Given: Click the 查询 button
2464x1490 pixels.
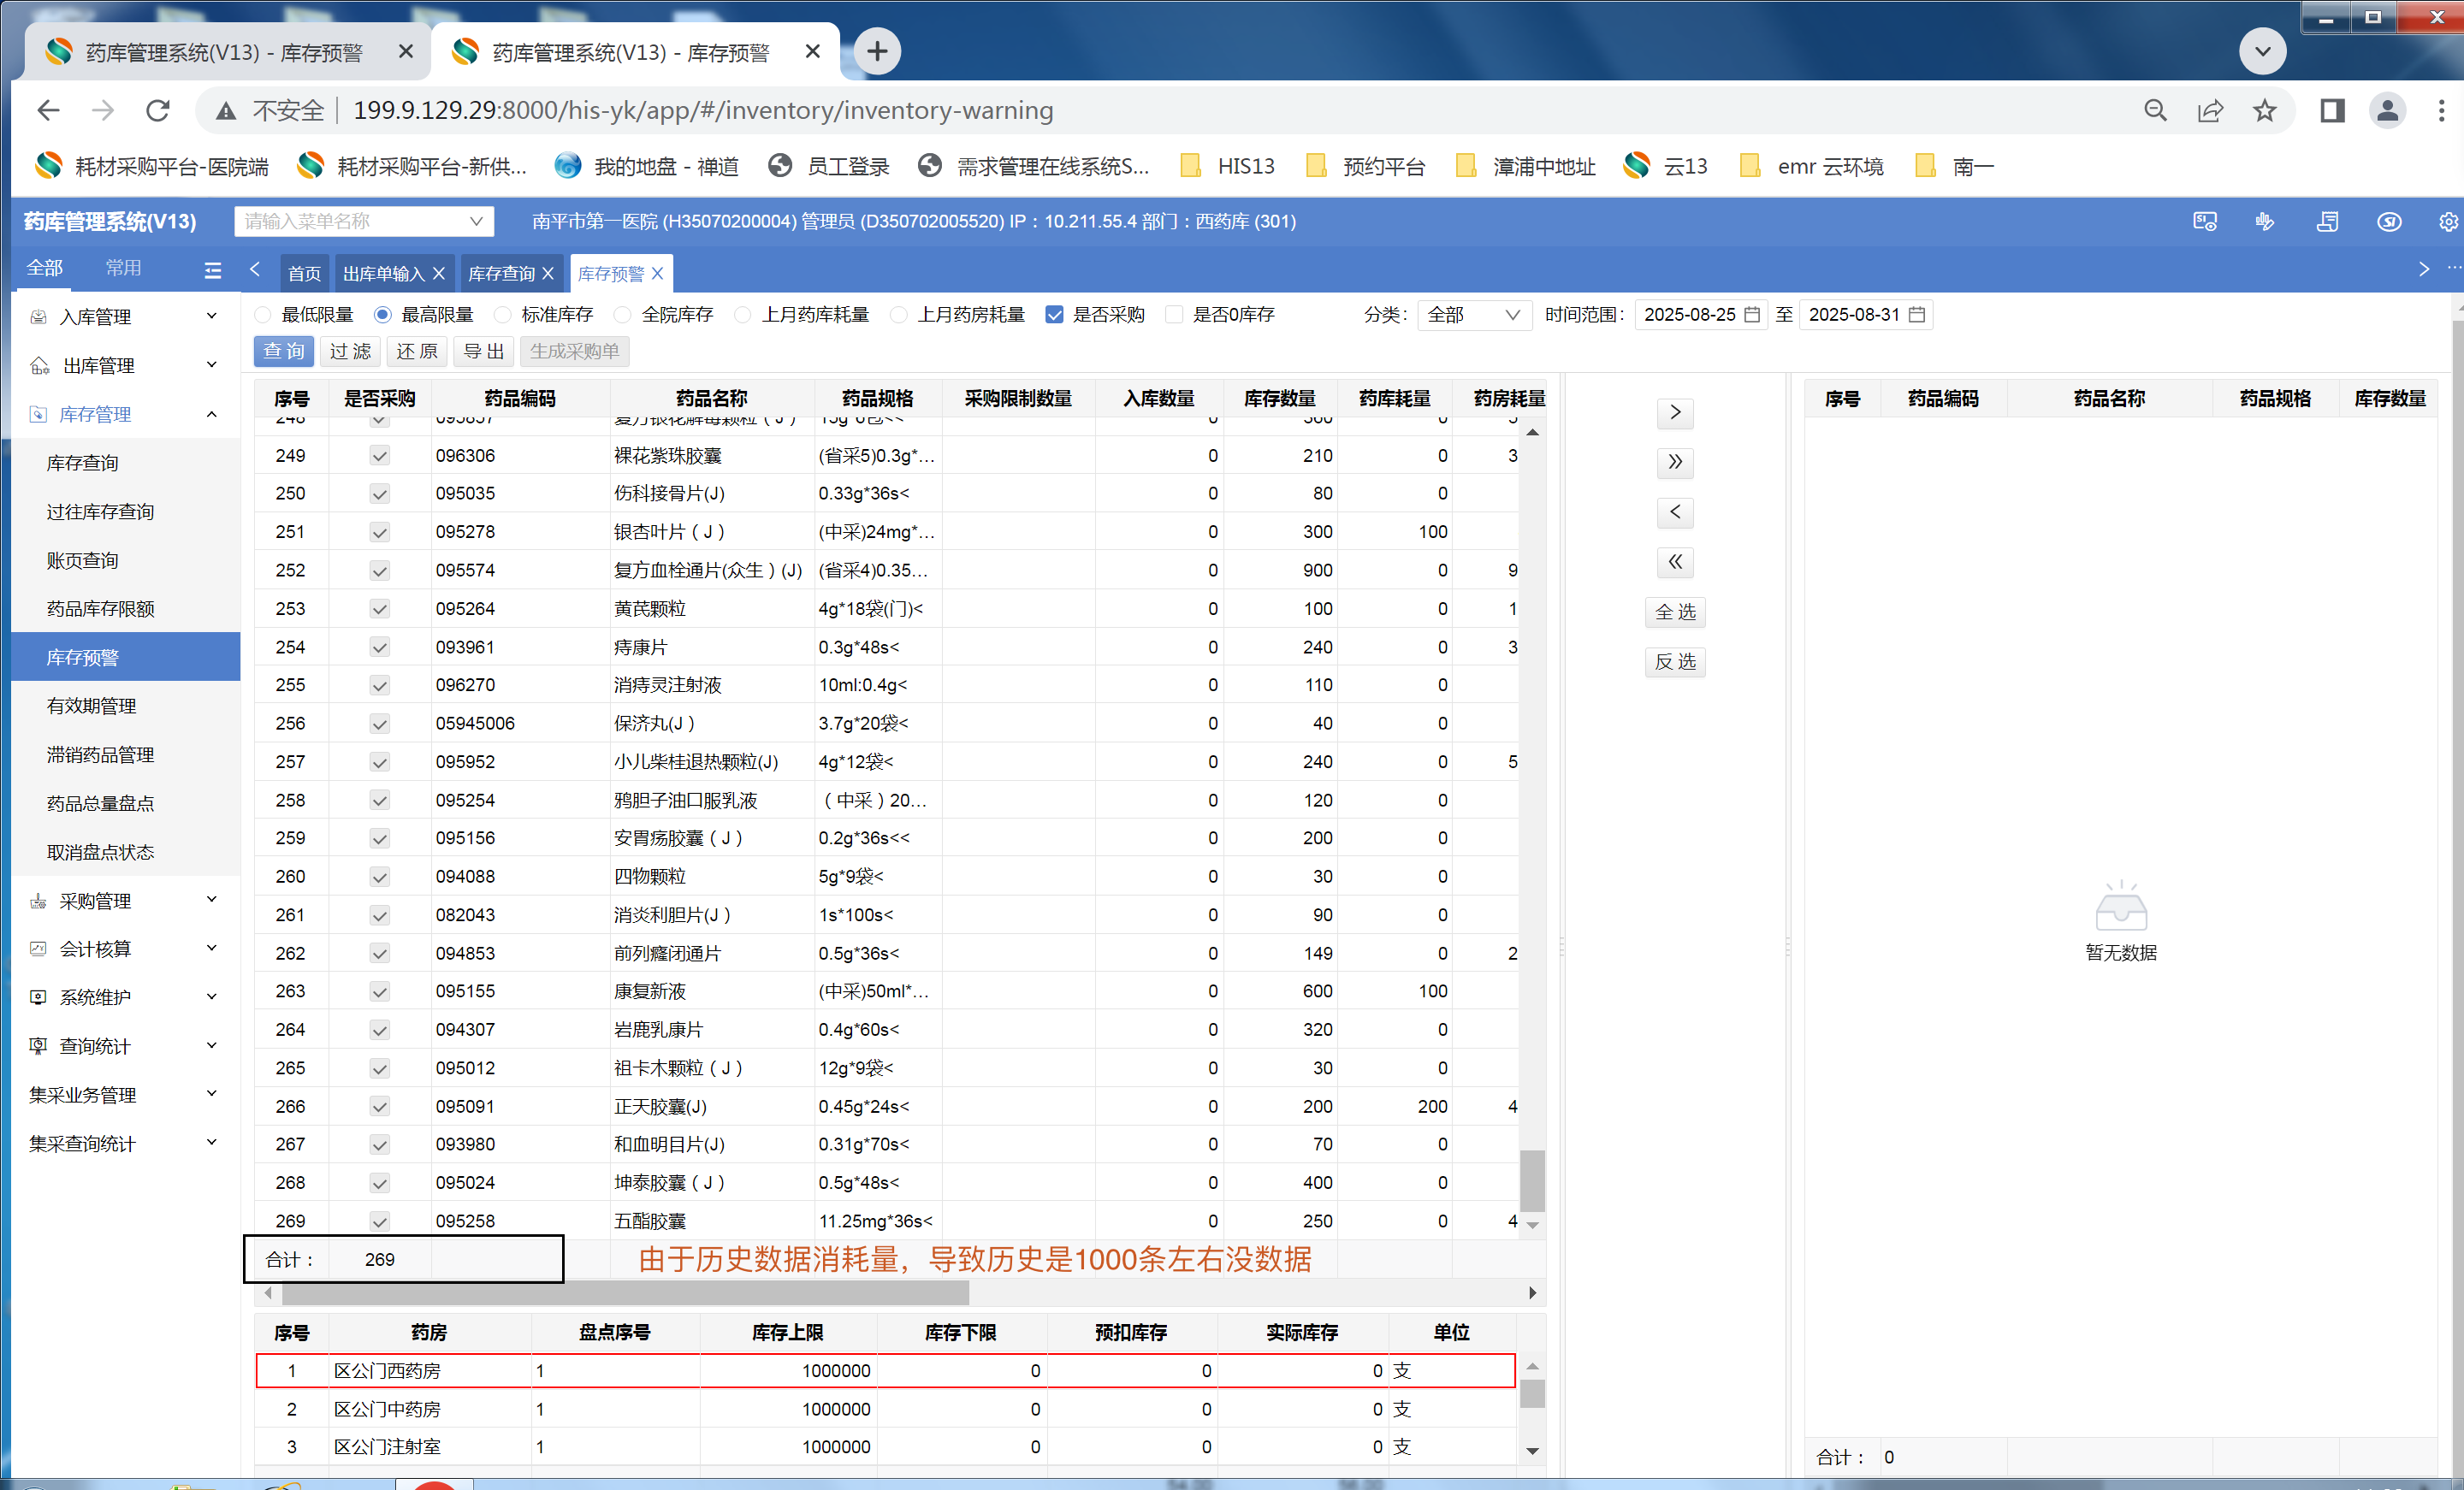Looking at the screenshot, I should [x=284, y=351].
